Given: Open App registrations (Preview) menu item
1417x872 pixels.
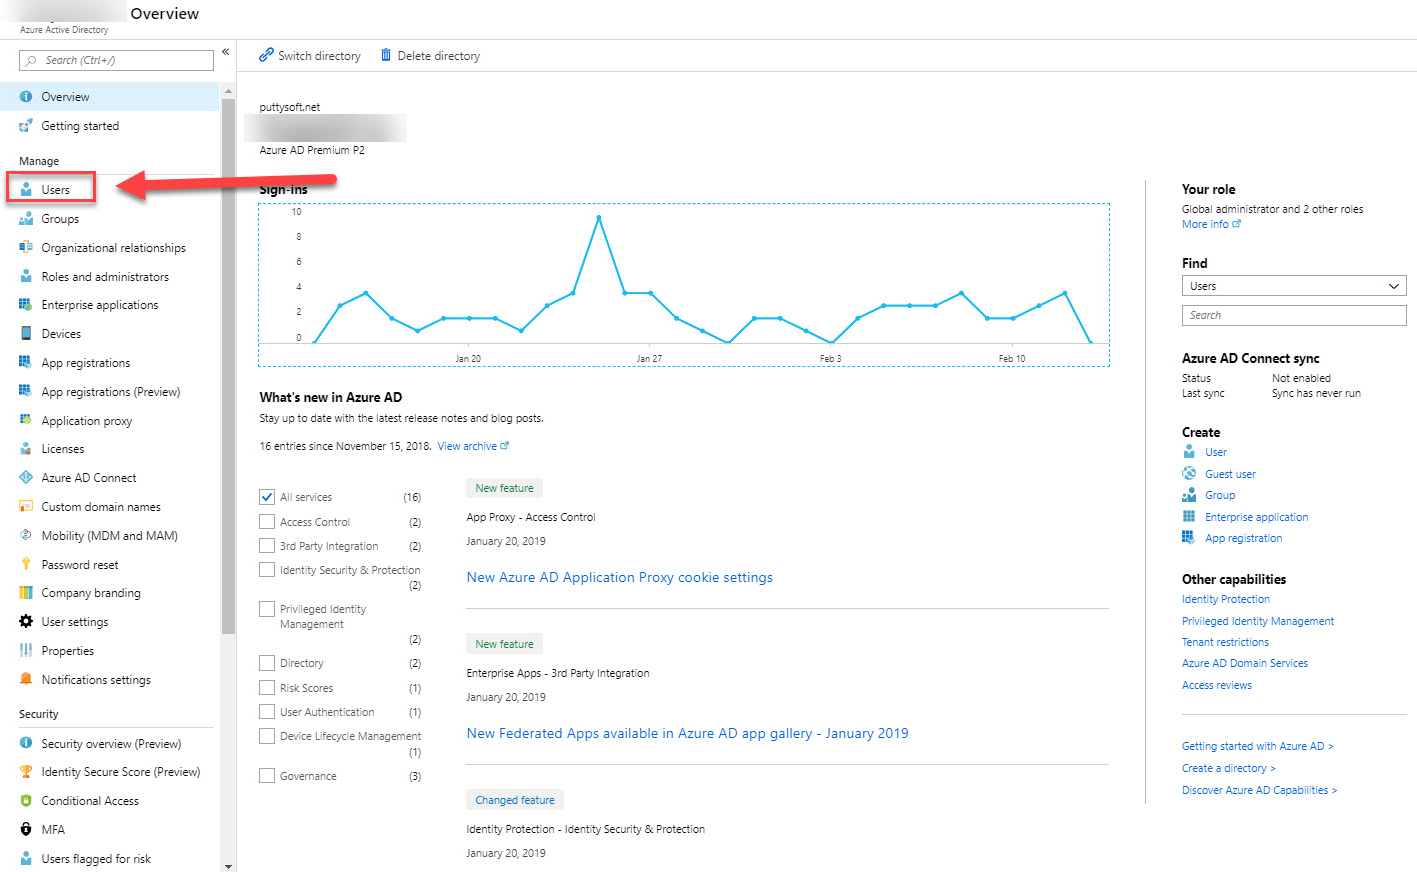Looking at the screenshot, I should [111, 392].
